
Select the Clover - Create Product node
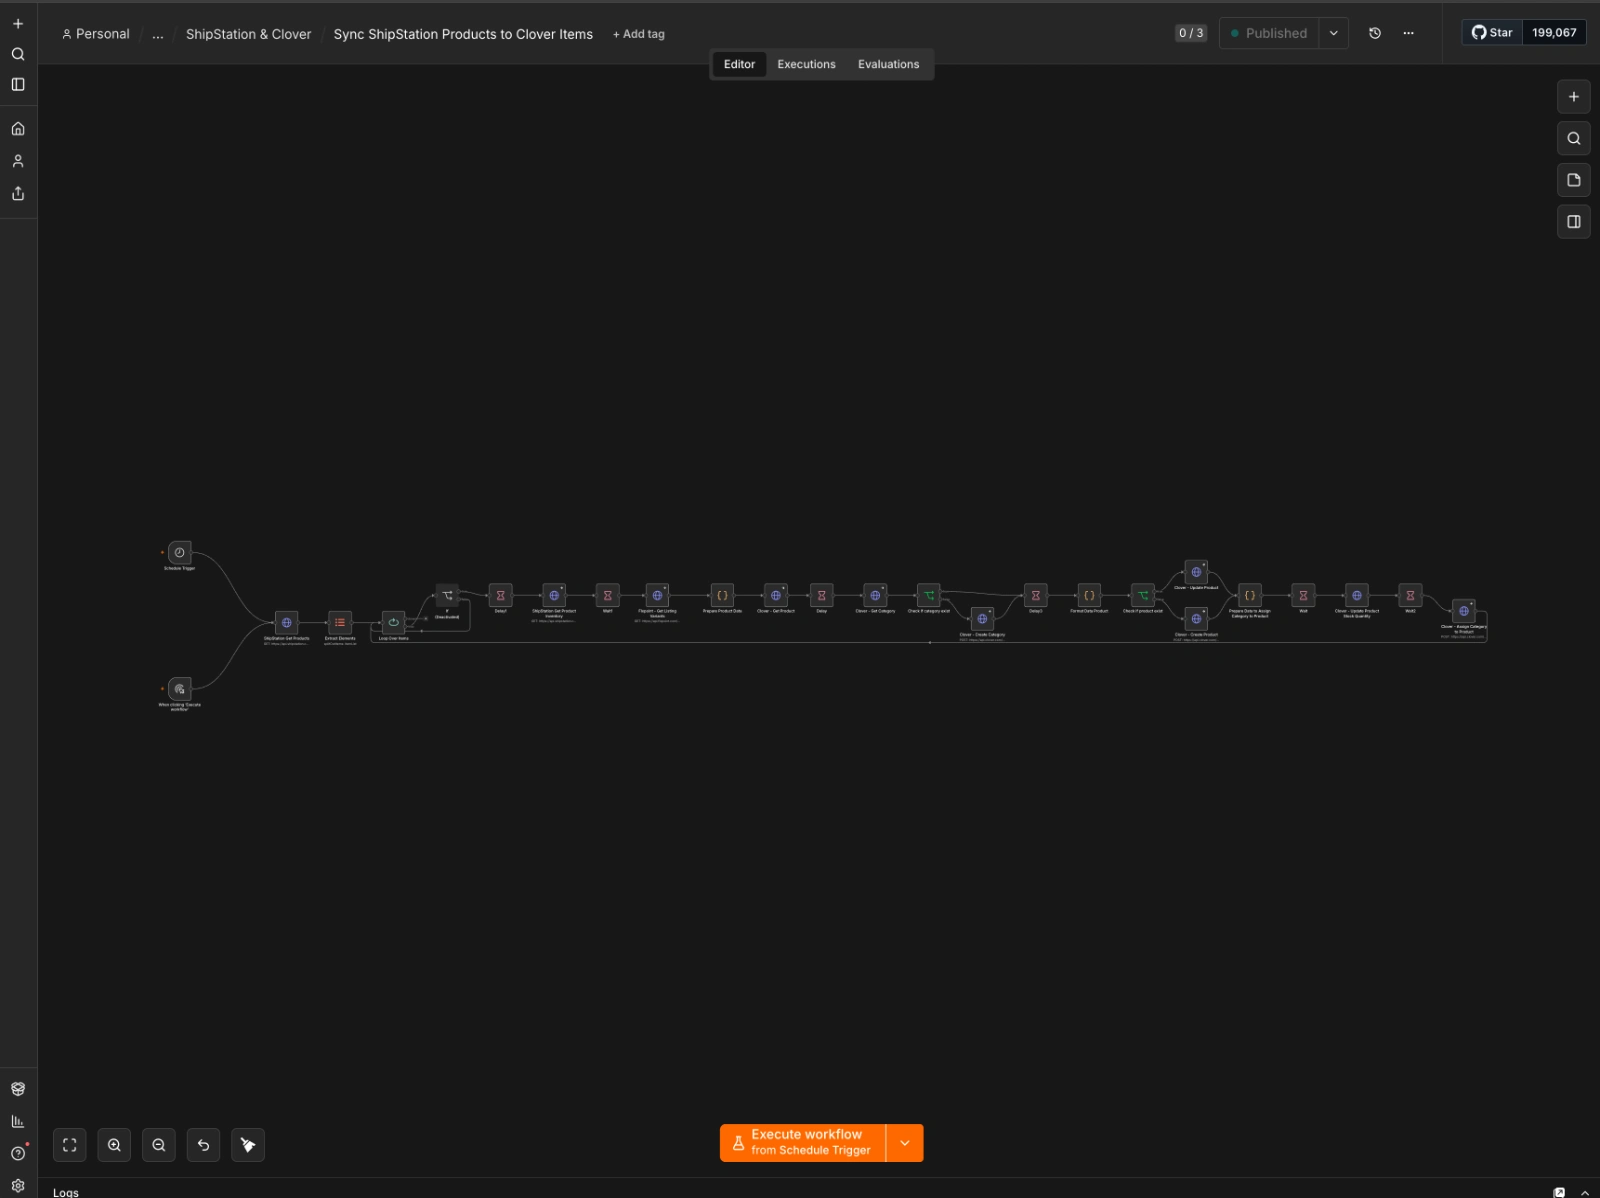point(1196,619)
